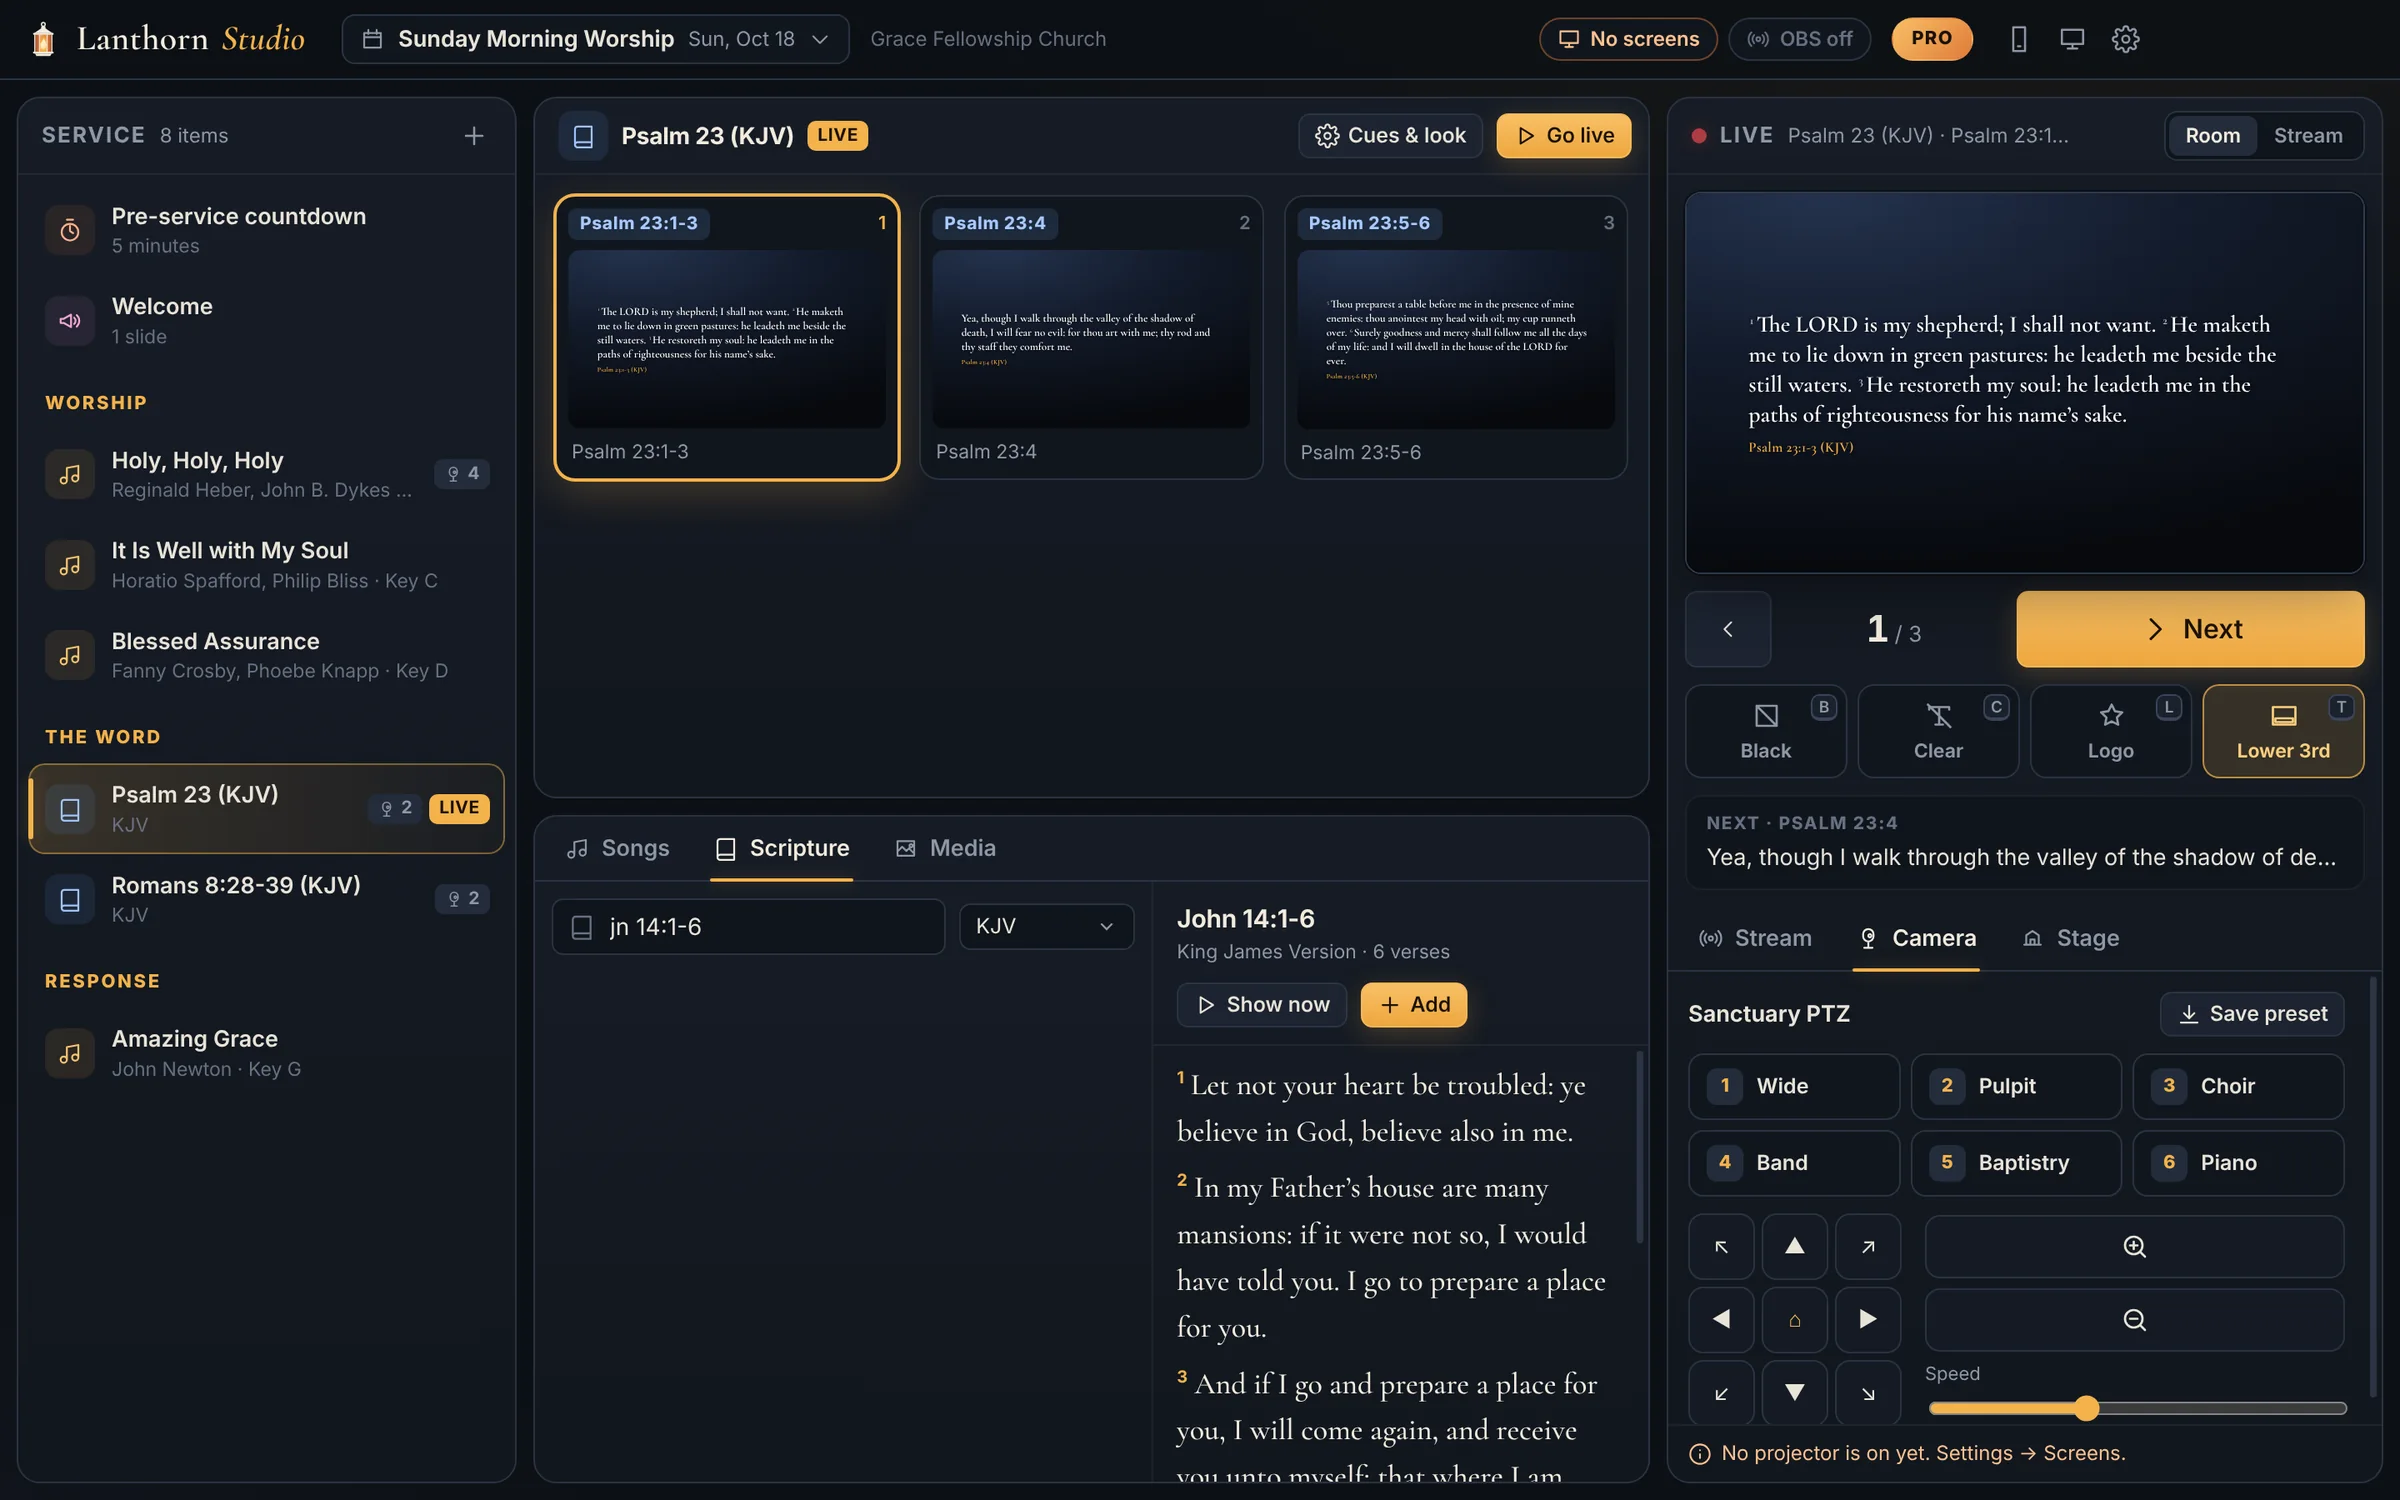The height and width of the screenshot is (1500, 2400).
Task: Select the Psalm 23:5-6 slide thumbnail
Action: point(1456,337)
